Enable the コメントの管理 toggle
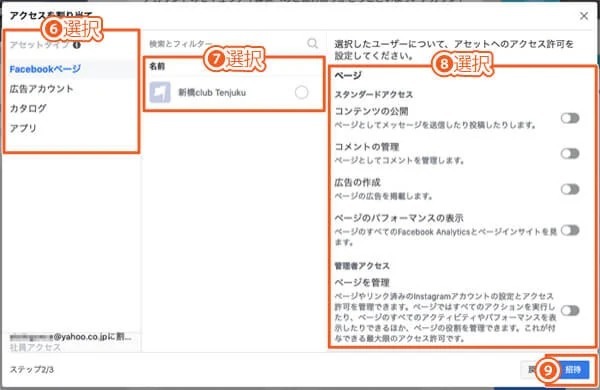Screen dimensions: 600x390 point(570,153)
